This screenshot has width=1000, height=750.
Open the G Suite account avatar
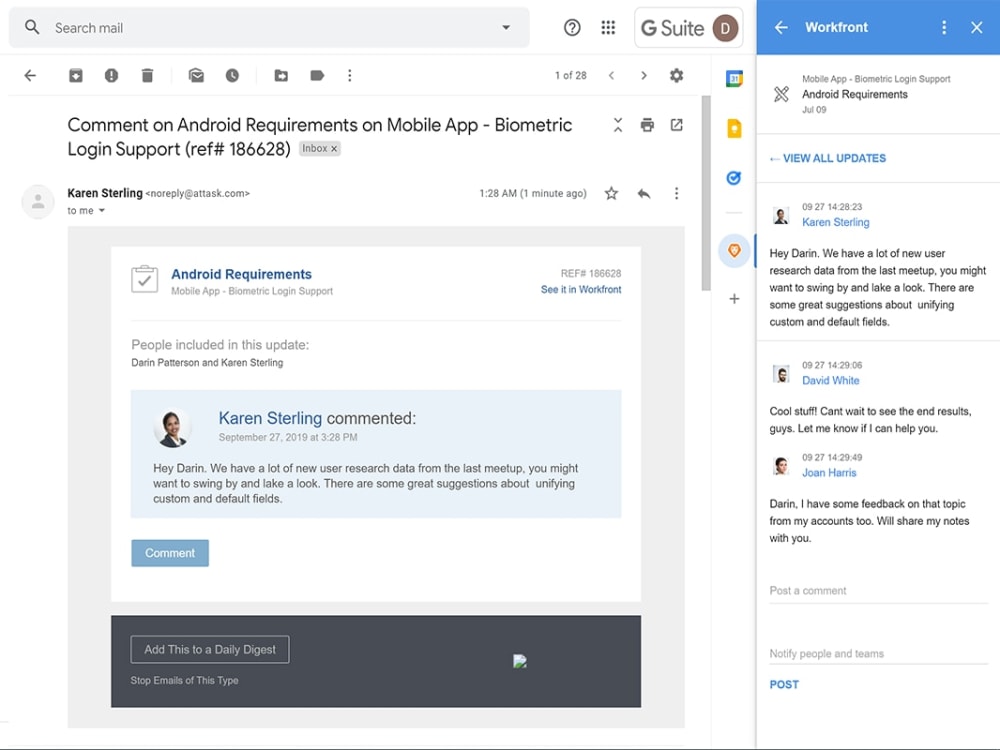[x=725, y=28]
